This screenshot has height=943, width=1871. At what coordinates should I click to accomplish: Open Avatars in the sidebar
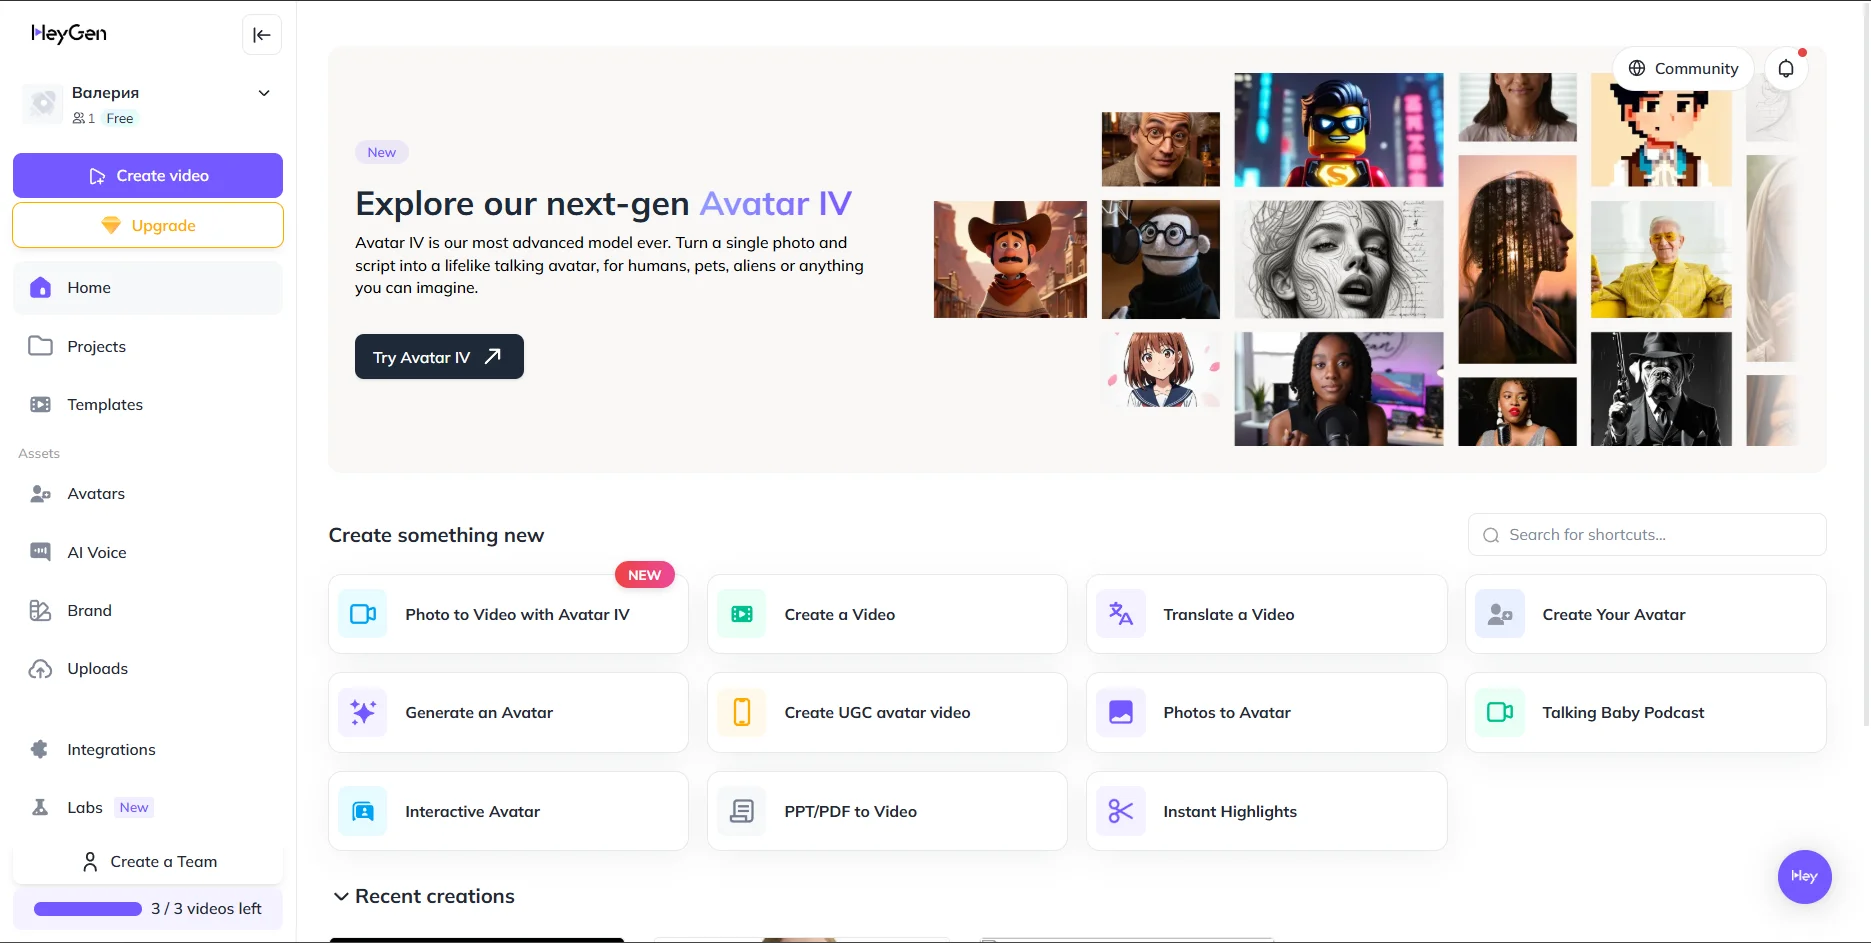[x=148, y=494]
